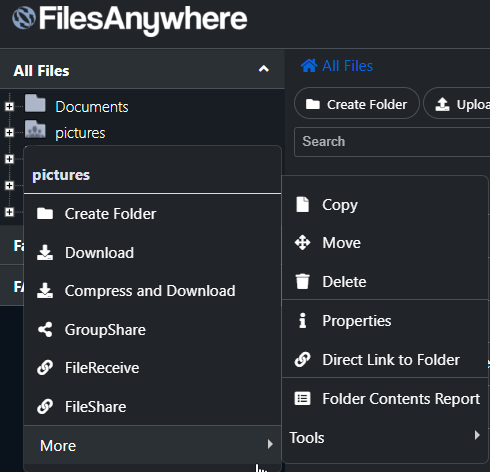Click the four-arrow icon beside Move
Viewport: 490px width, 472px height.
[303, 243]
